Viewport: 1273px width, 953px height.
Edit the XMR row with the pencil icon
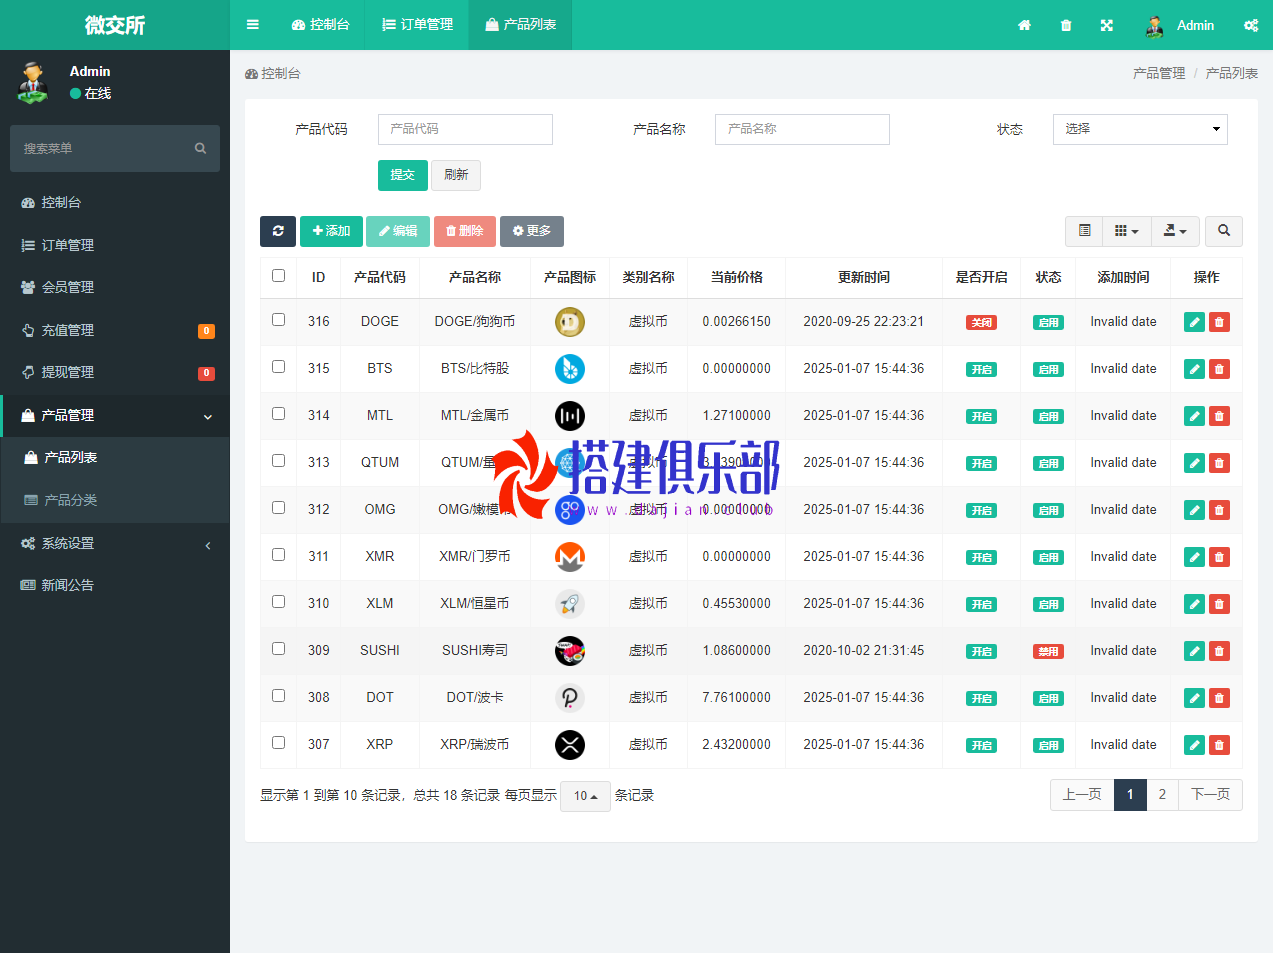1194,557
